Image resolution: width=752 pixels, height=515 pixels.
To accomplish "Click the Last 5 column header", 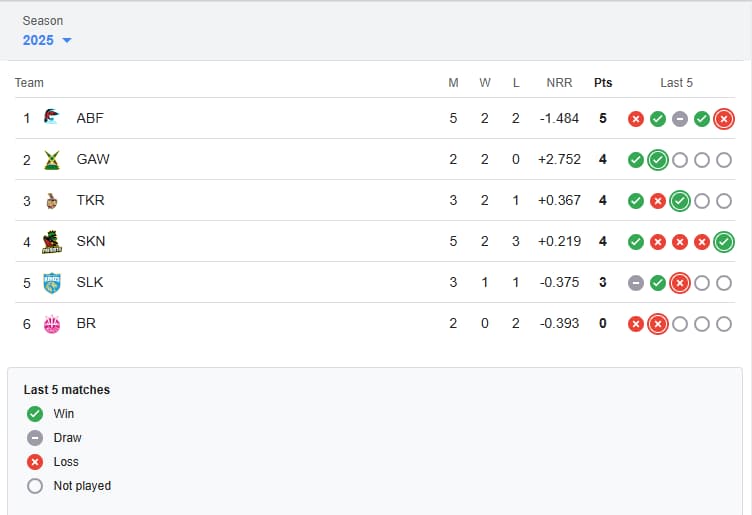I will coord(676,82).
